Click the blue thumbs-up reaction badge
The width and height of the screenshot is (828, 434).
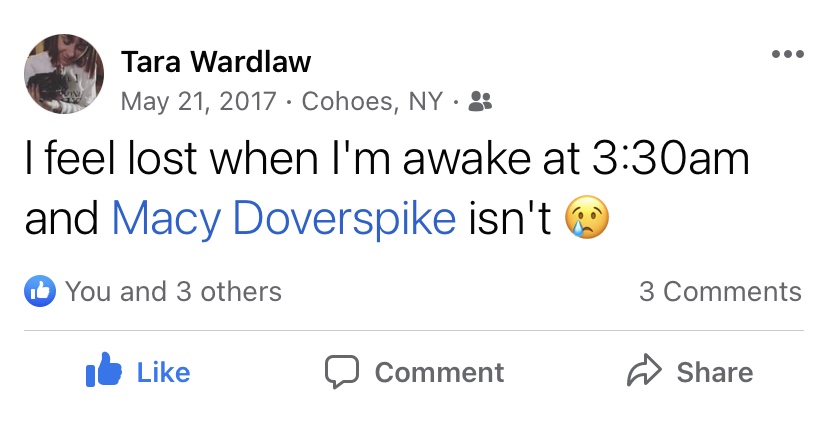pos(38,291)
